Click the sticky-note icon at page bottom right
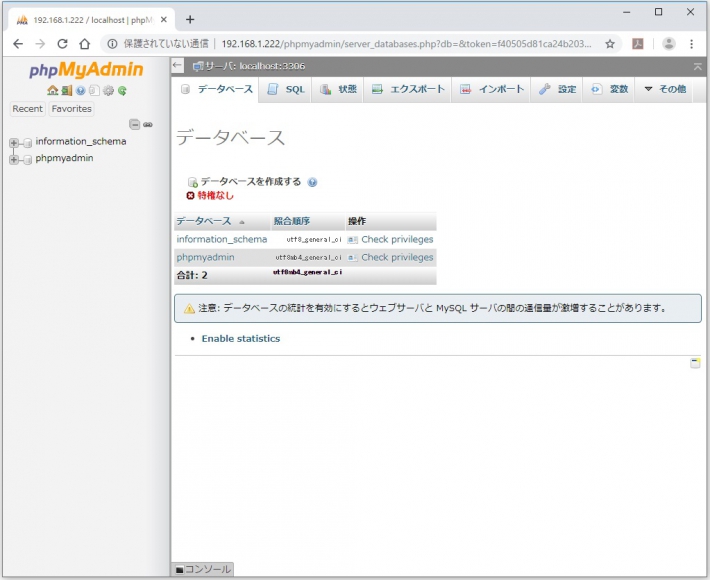Viewport: 710px width, 580px height. pyautogui.click(x=695, y=363)
